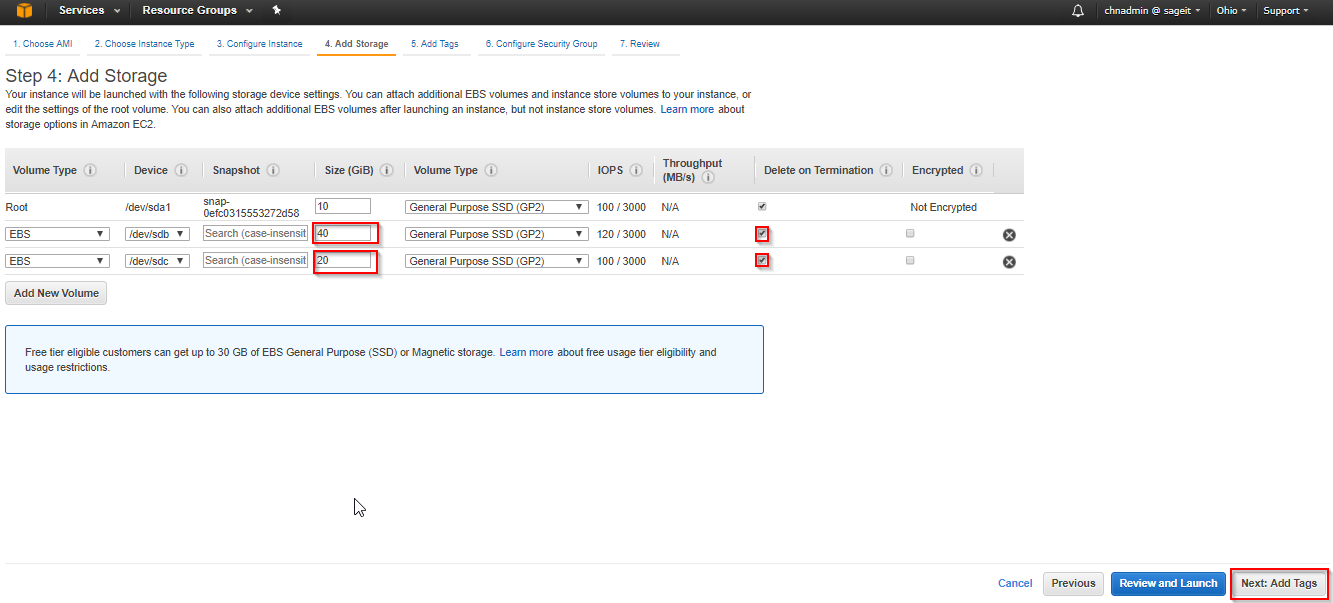Open the /dev/sdb device dropdown
Screen dimensions: 1333x603
157,234
